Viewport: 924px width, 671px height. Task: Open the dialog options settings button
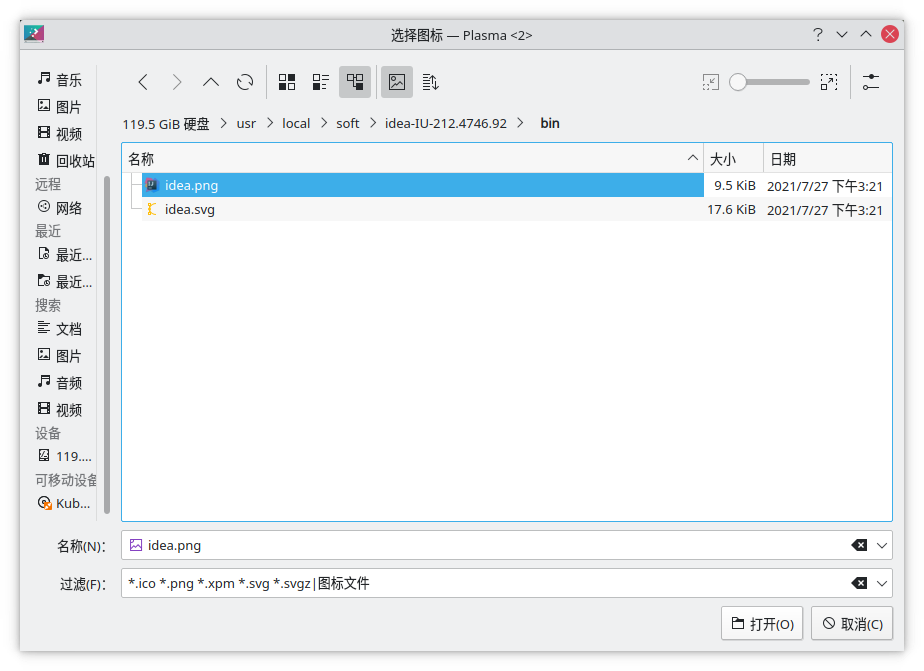(870, 82)
